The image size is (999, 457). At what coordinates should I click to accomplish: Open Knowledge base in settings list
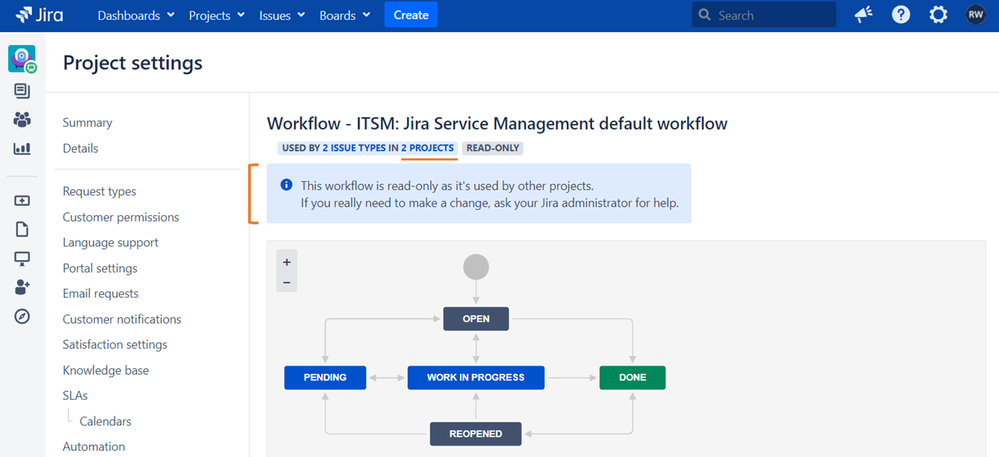point(106,370)
